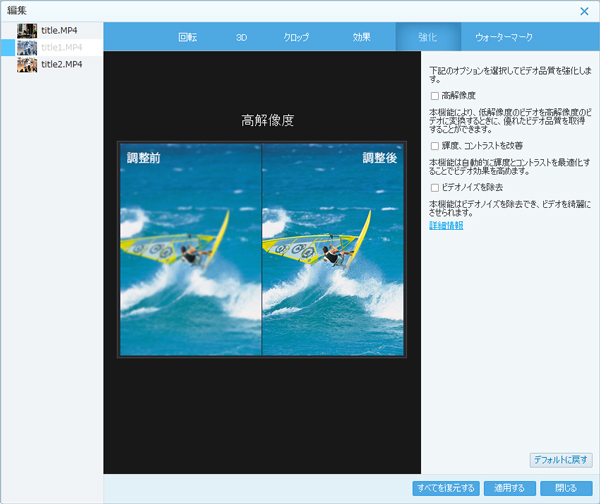This screenshot has height=504, width=600.
Task: Enable the 高解像度 checkbox
Action: pos(435,96)
